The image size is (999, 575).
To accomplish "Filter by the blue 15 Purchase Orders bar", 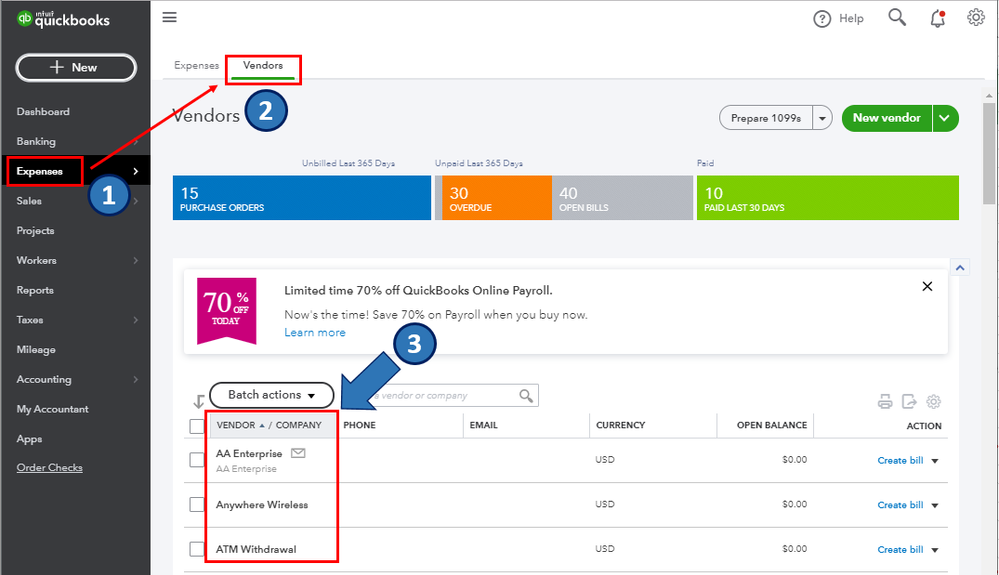I will coord(302,198).
